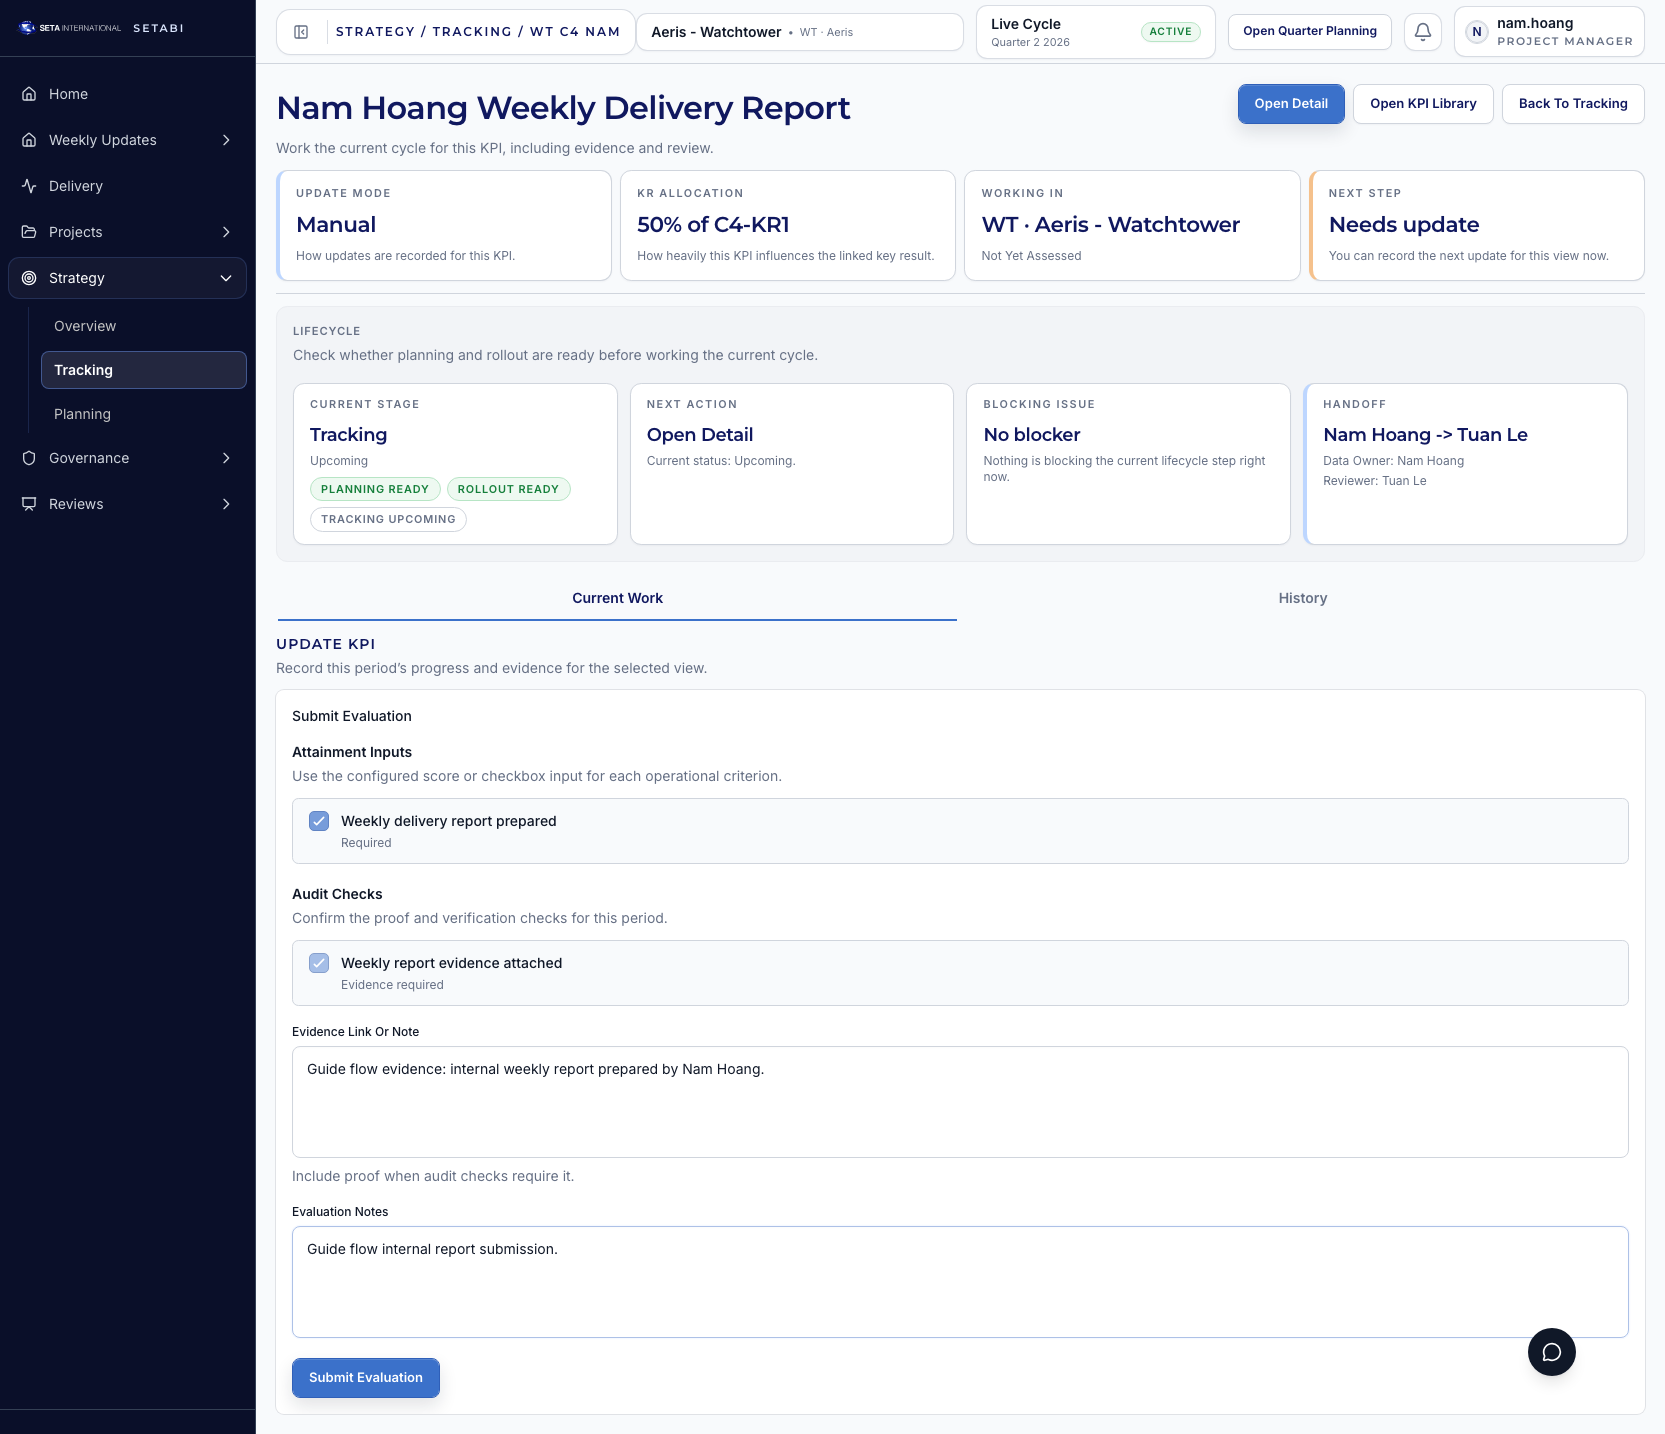1665x1434 pixels.
Task: Collapse the Strategy section chevron
Action: pyautogui.click(x=226, y=278)
